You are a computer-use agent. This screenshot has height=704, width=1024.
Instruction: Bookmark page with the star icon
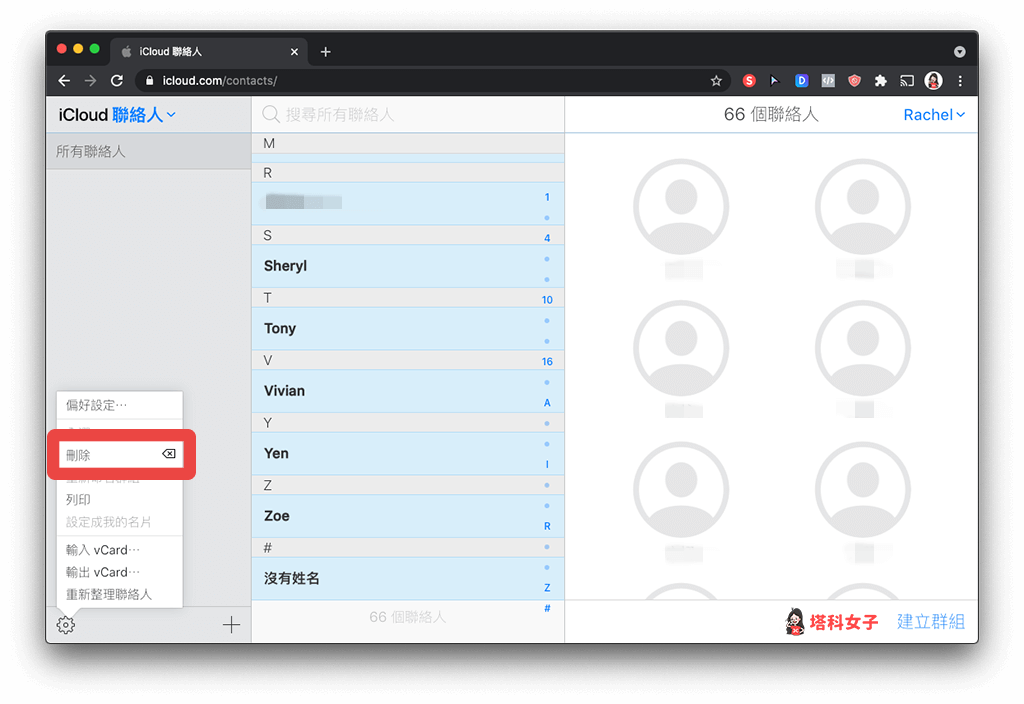[x=716, y=81]
